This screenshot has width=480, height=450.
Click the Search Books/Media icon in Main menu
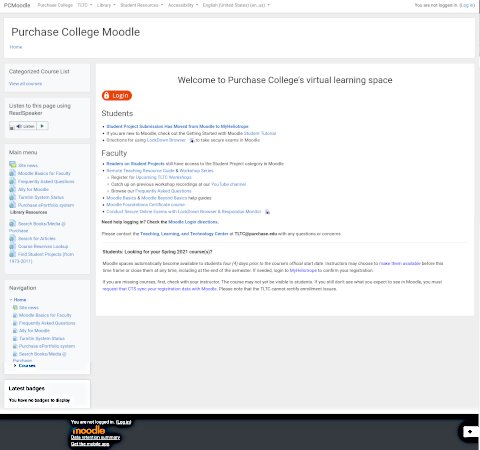[12, 223]
